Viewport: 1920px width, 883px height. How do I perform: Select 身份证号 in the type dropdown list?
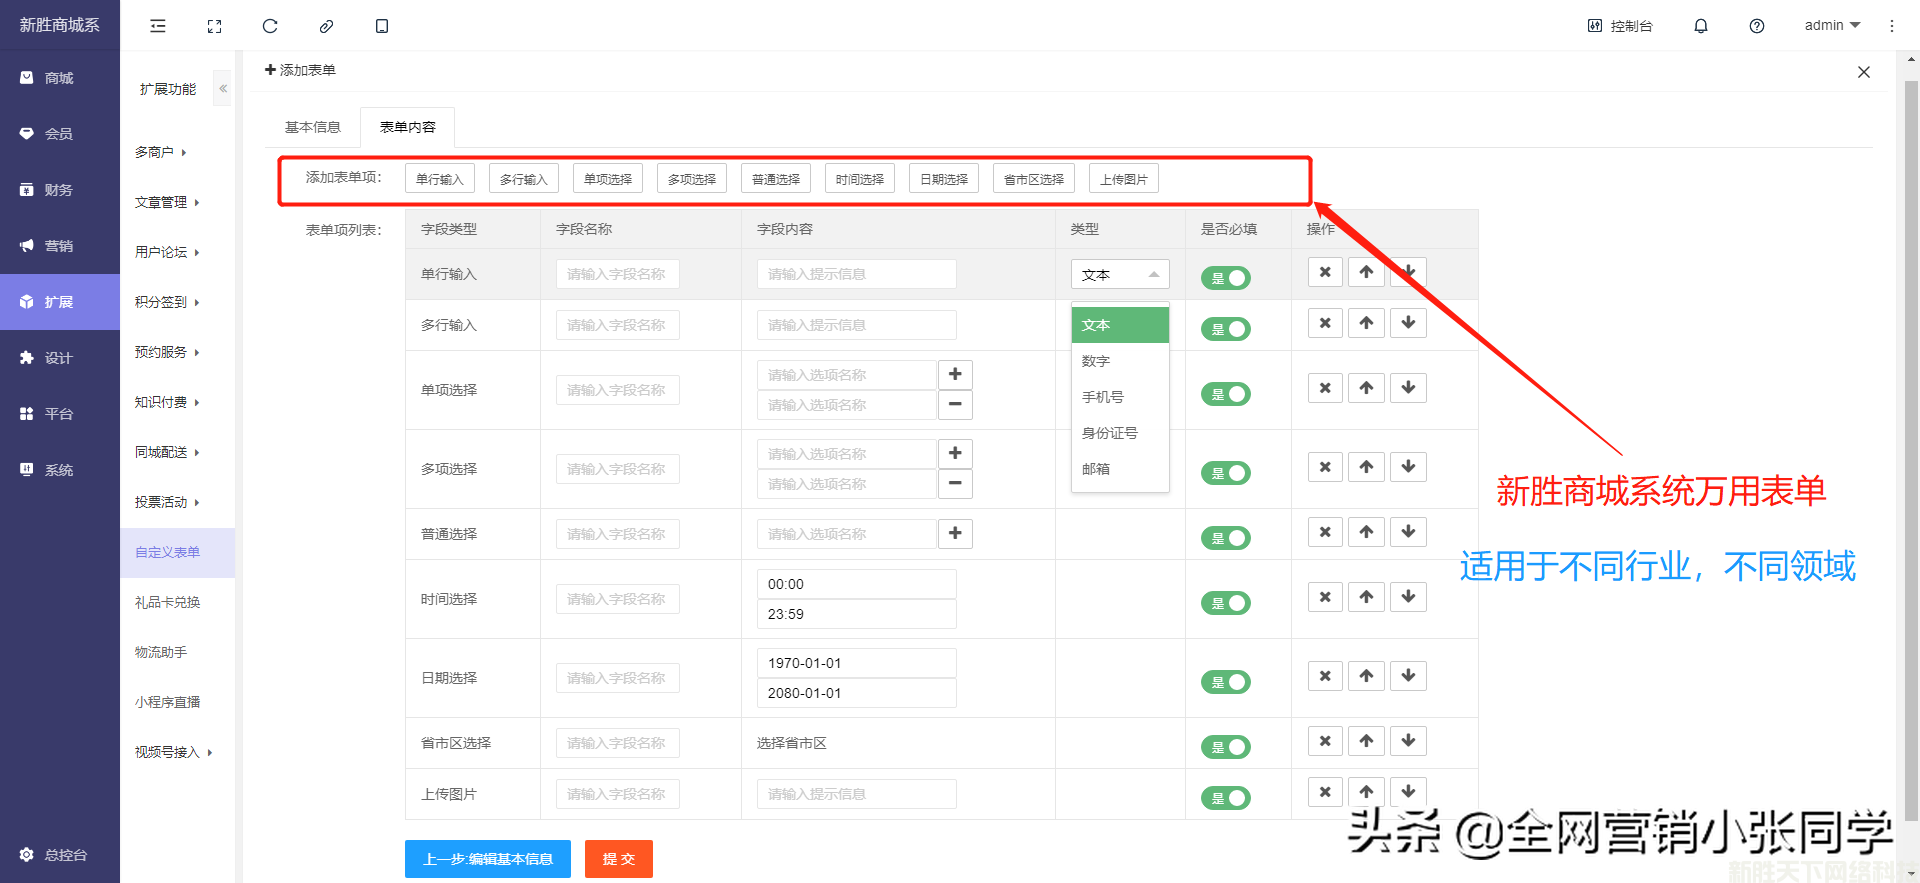(x=1120, y=433)
